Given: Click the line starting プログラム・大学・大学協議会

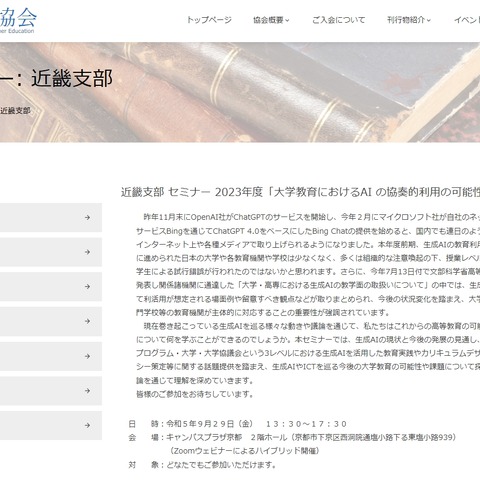Looking at the screenshot, I should coord(308,353).
